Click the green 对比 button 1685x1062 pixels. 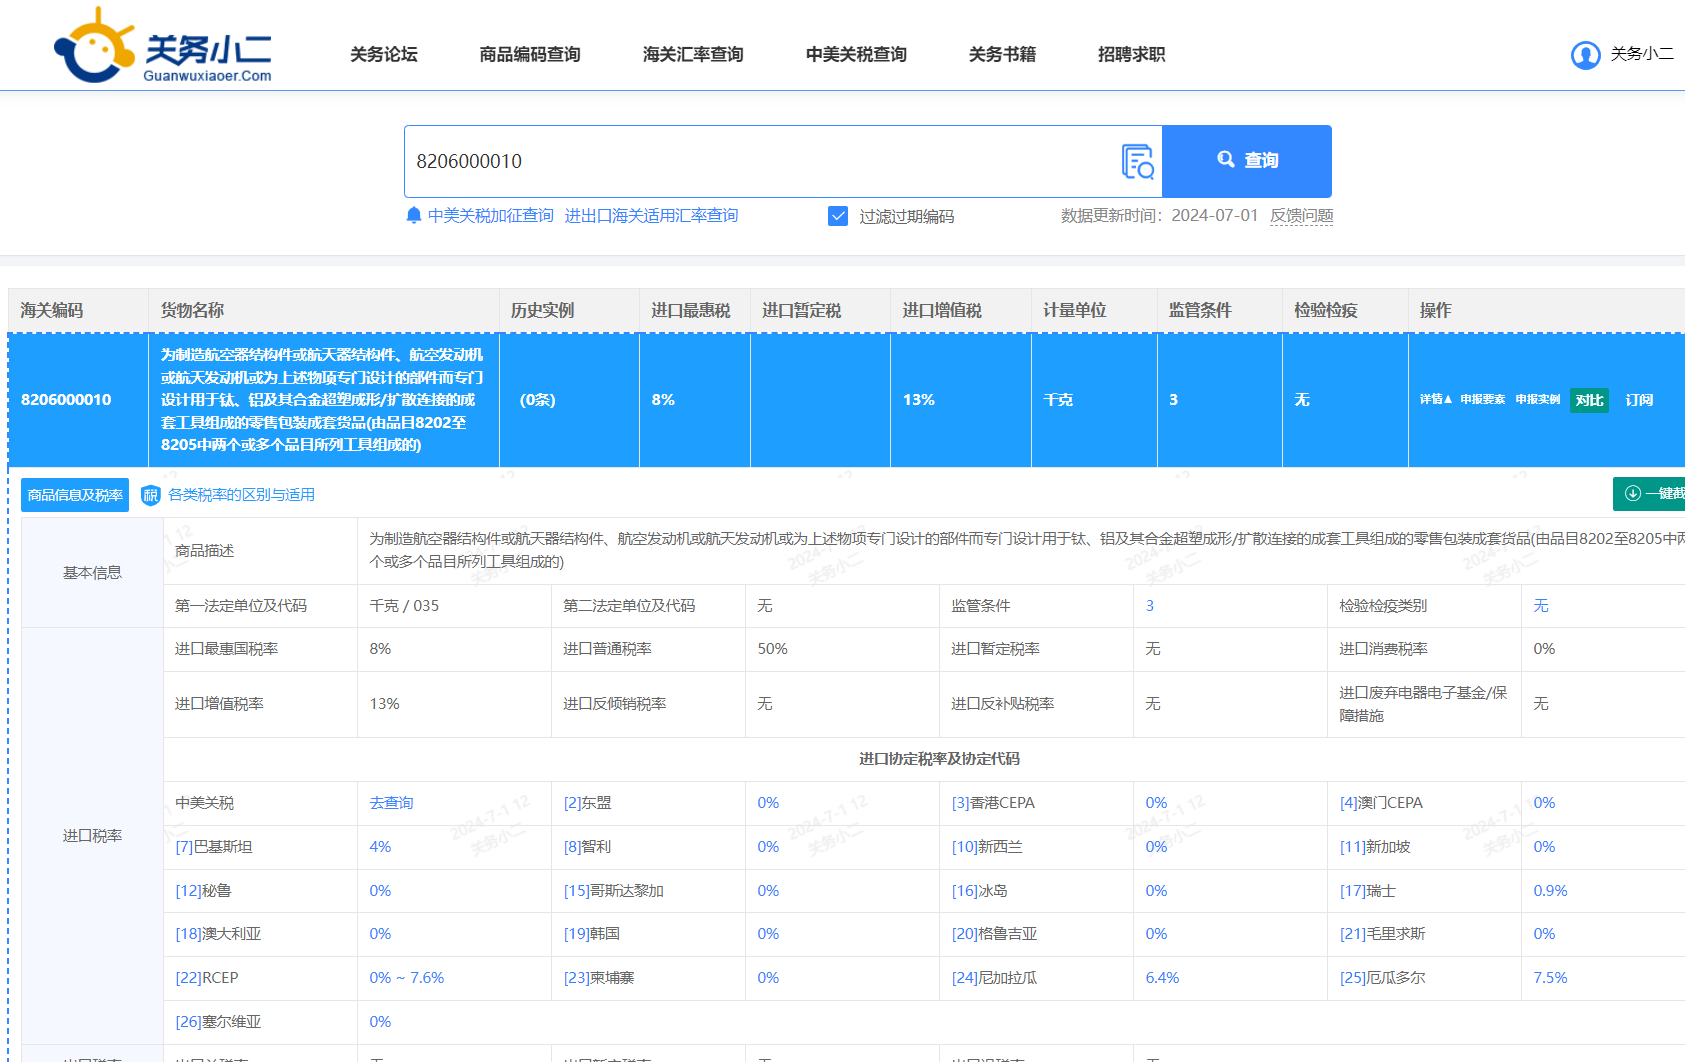[1589, 400]
